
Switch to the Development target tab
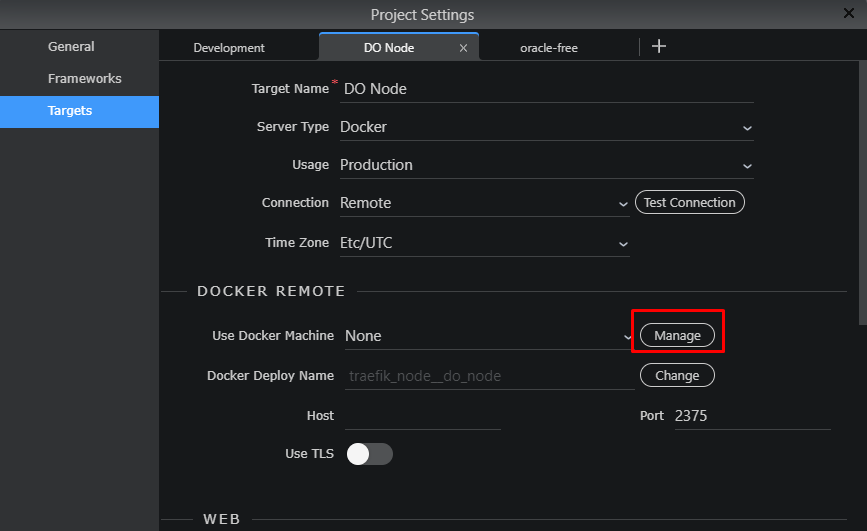click(x=229, y=48)
